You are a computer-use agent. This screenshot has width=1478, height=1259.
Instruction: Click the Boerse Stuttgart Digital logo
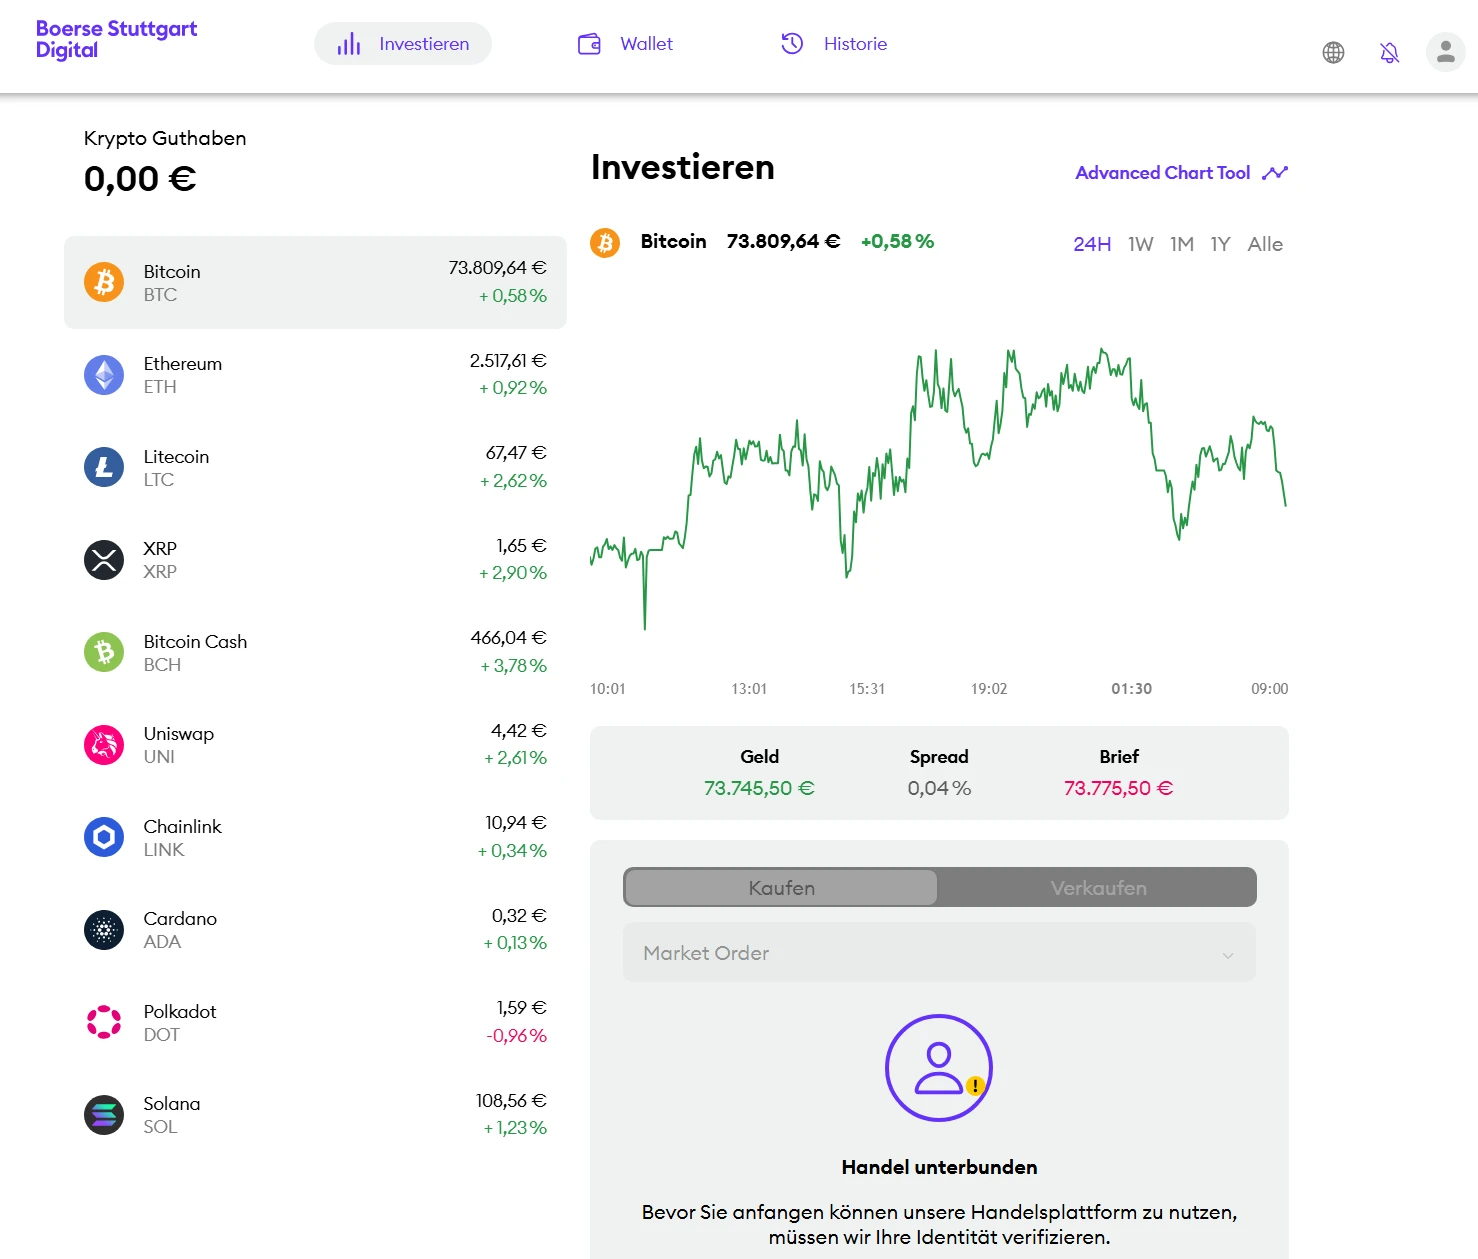116,40
